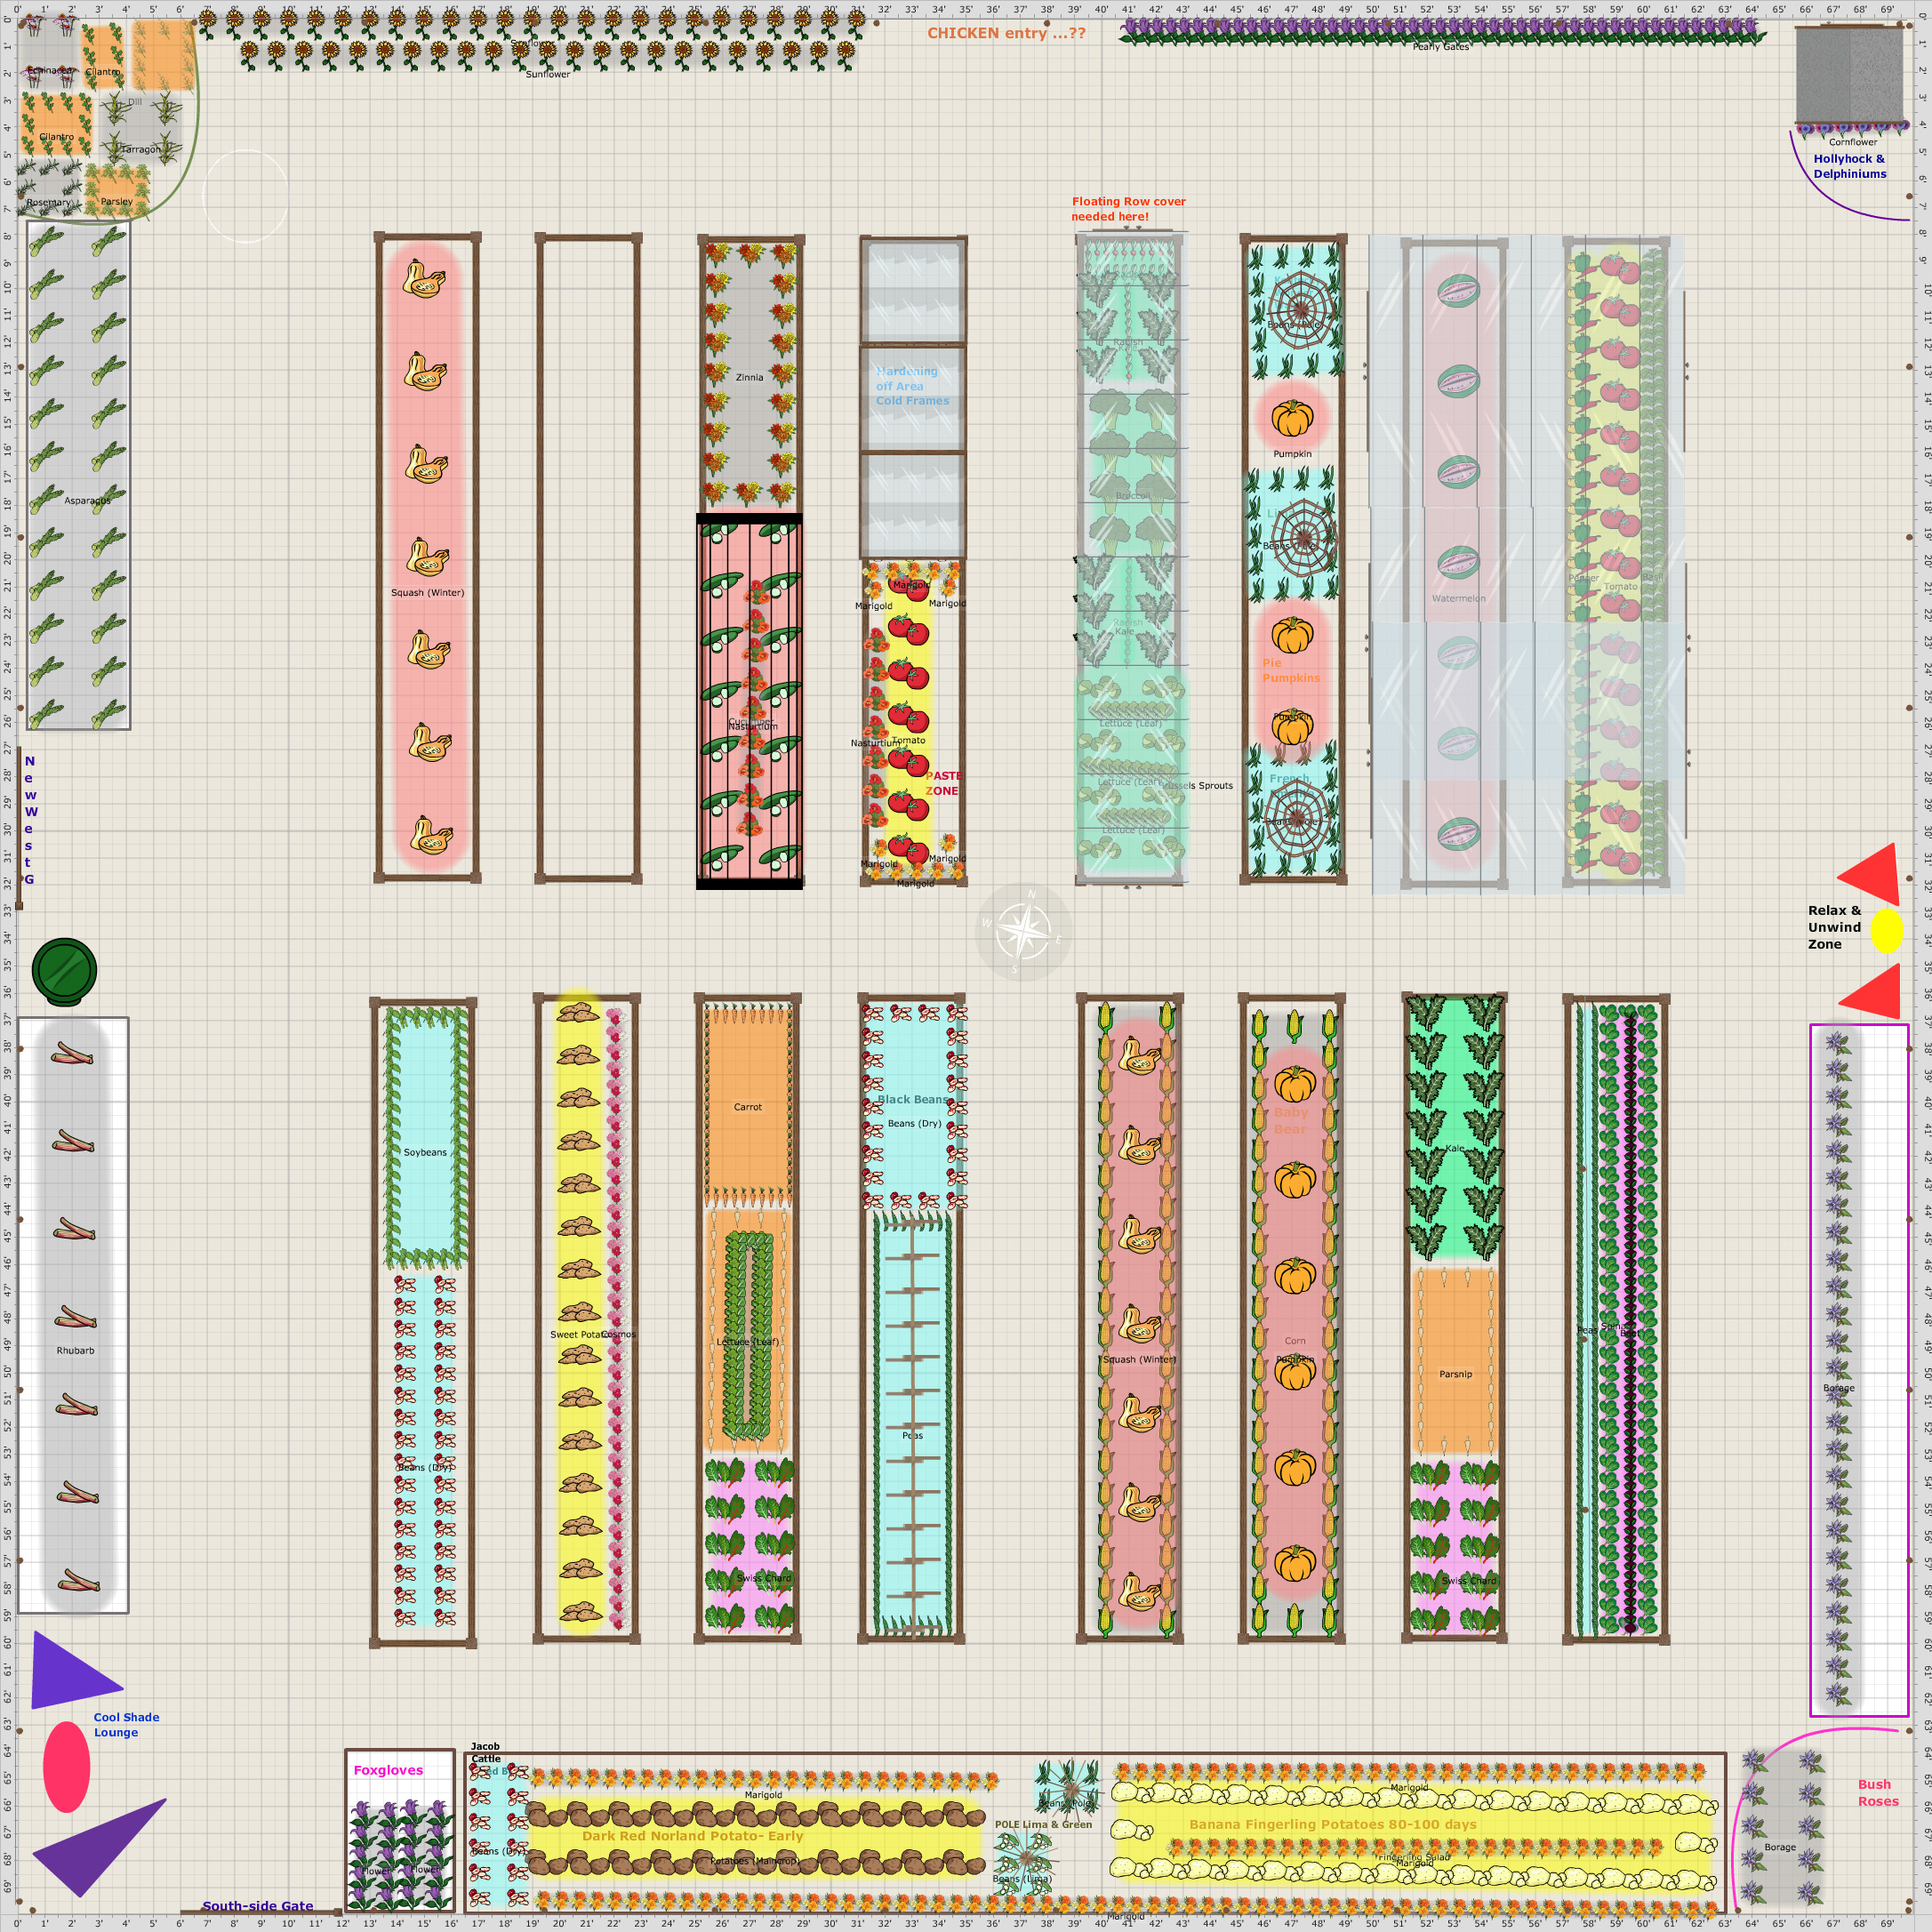1932x1932 pixels.
Task: Select the empty raised bed beside winter squash
Action: (x=589, y=559)
